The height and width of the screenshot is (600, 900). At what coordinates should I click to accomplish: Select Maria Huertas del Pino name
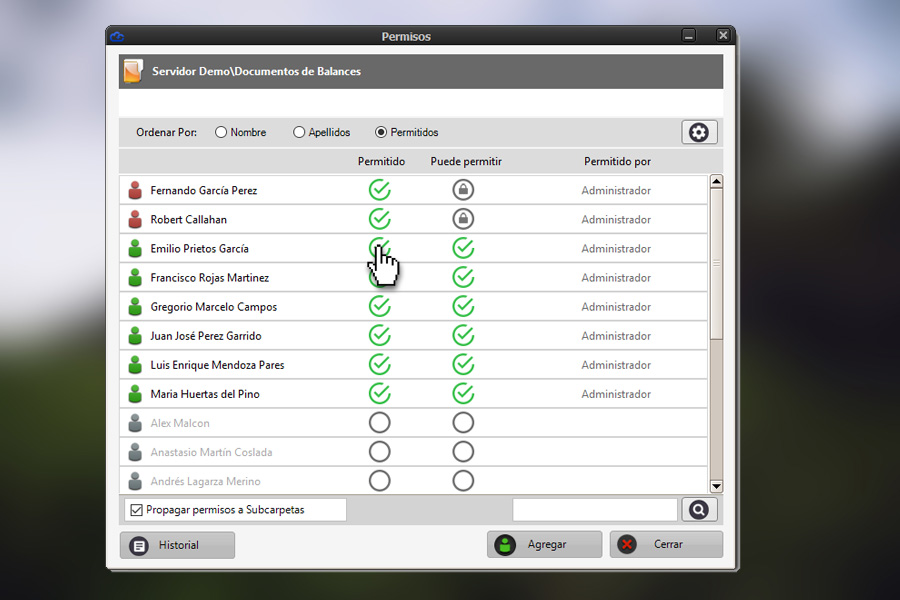205,394
